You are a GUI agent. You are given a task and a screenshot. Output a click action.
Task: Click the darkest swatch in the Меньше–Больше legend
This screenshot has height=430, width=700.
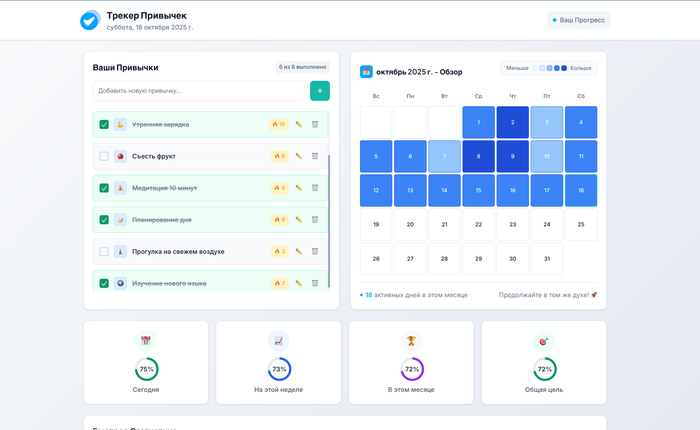(x=564, y=68)
